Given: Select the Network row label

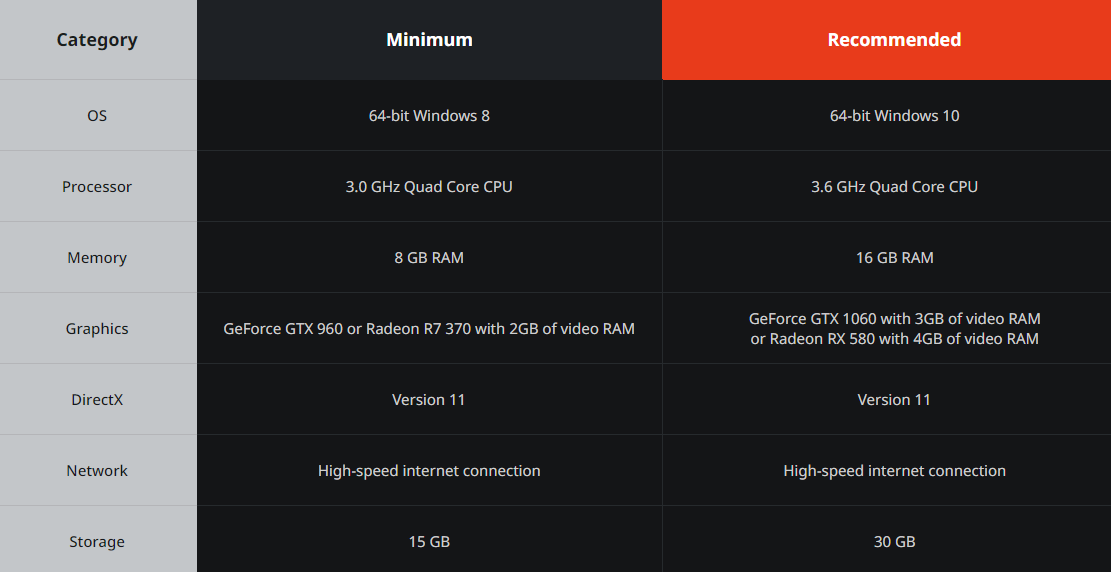Looking at the screenshot, I should point(97,471).
